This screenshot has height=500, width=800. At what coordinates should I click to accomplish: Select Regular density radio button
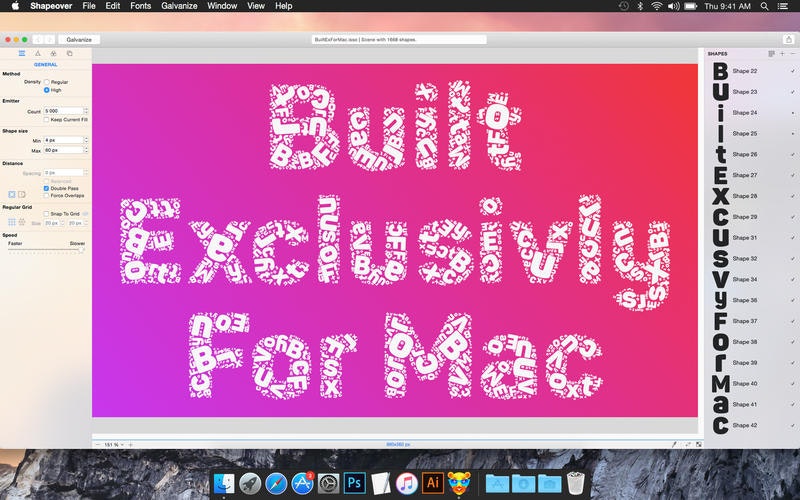coord(46,82)
